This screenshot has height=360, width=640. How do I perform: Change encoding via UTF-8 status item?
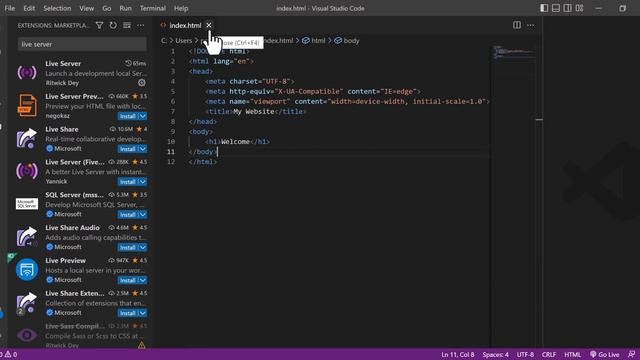click(525, 355)
